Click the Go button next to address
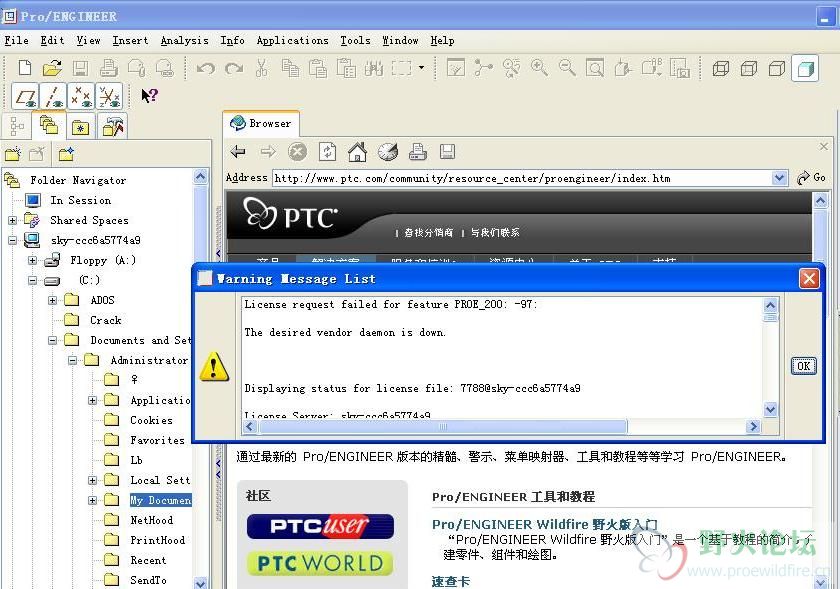 (811, 177)
